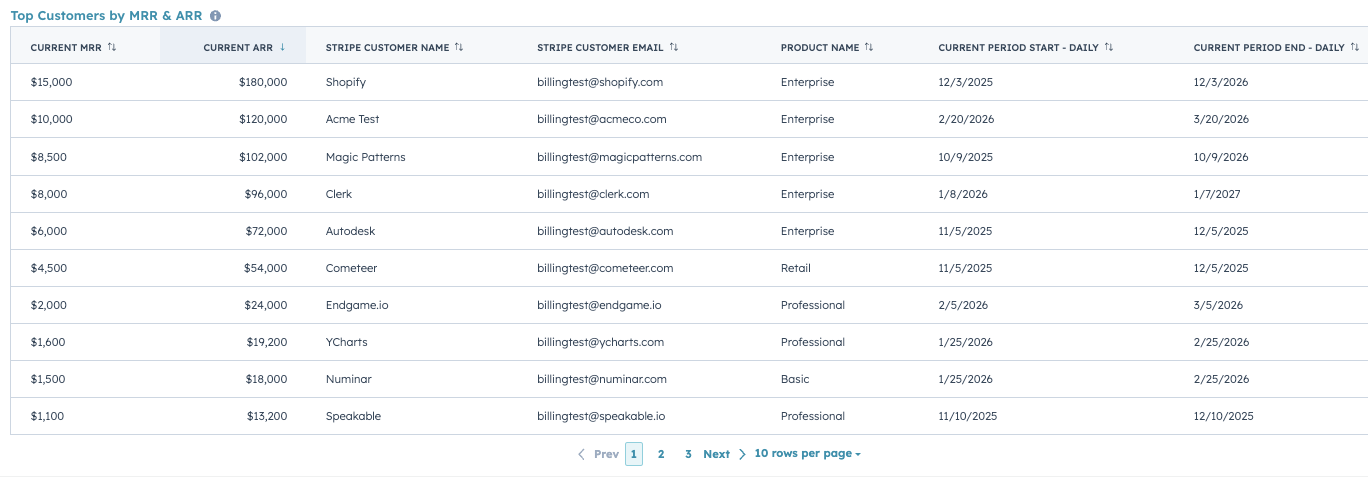Viewport: 1368px width, 477px height.
Task: Click the $18,000 ARR value
Action: pos(267,379)
